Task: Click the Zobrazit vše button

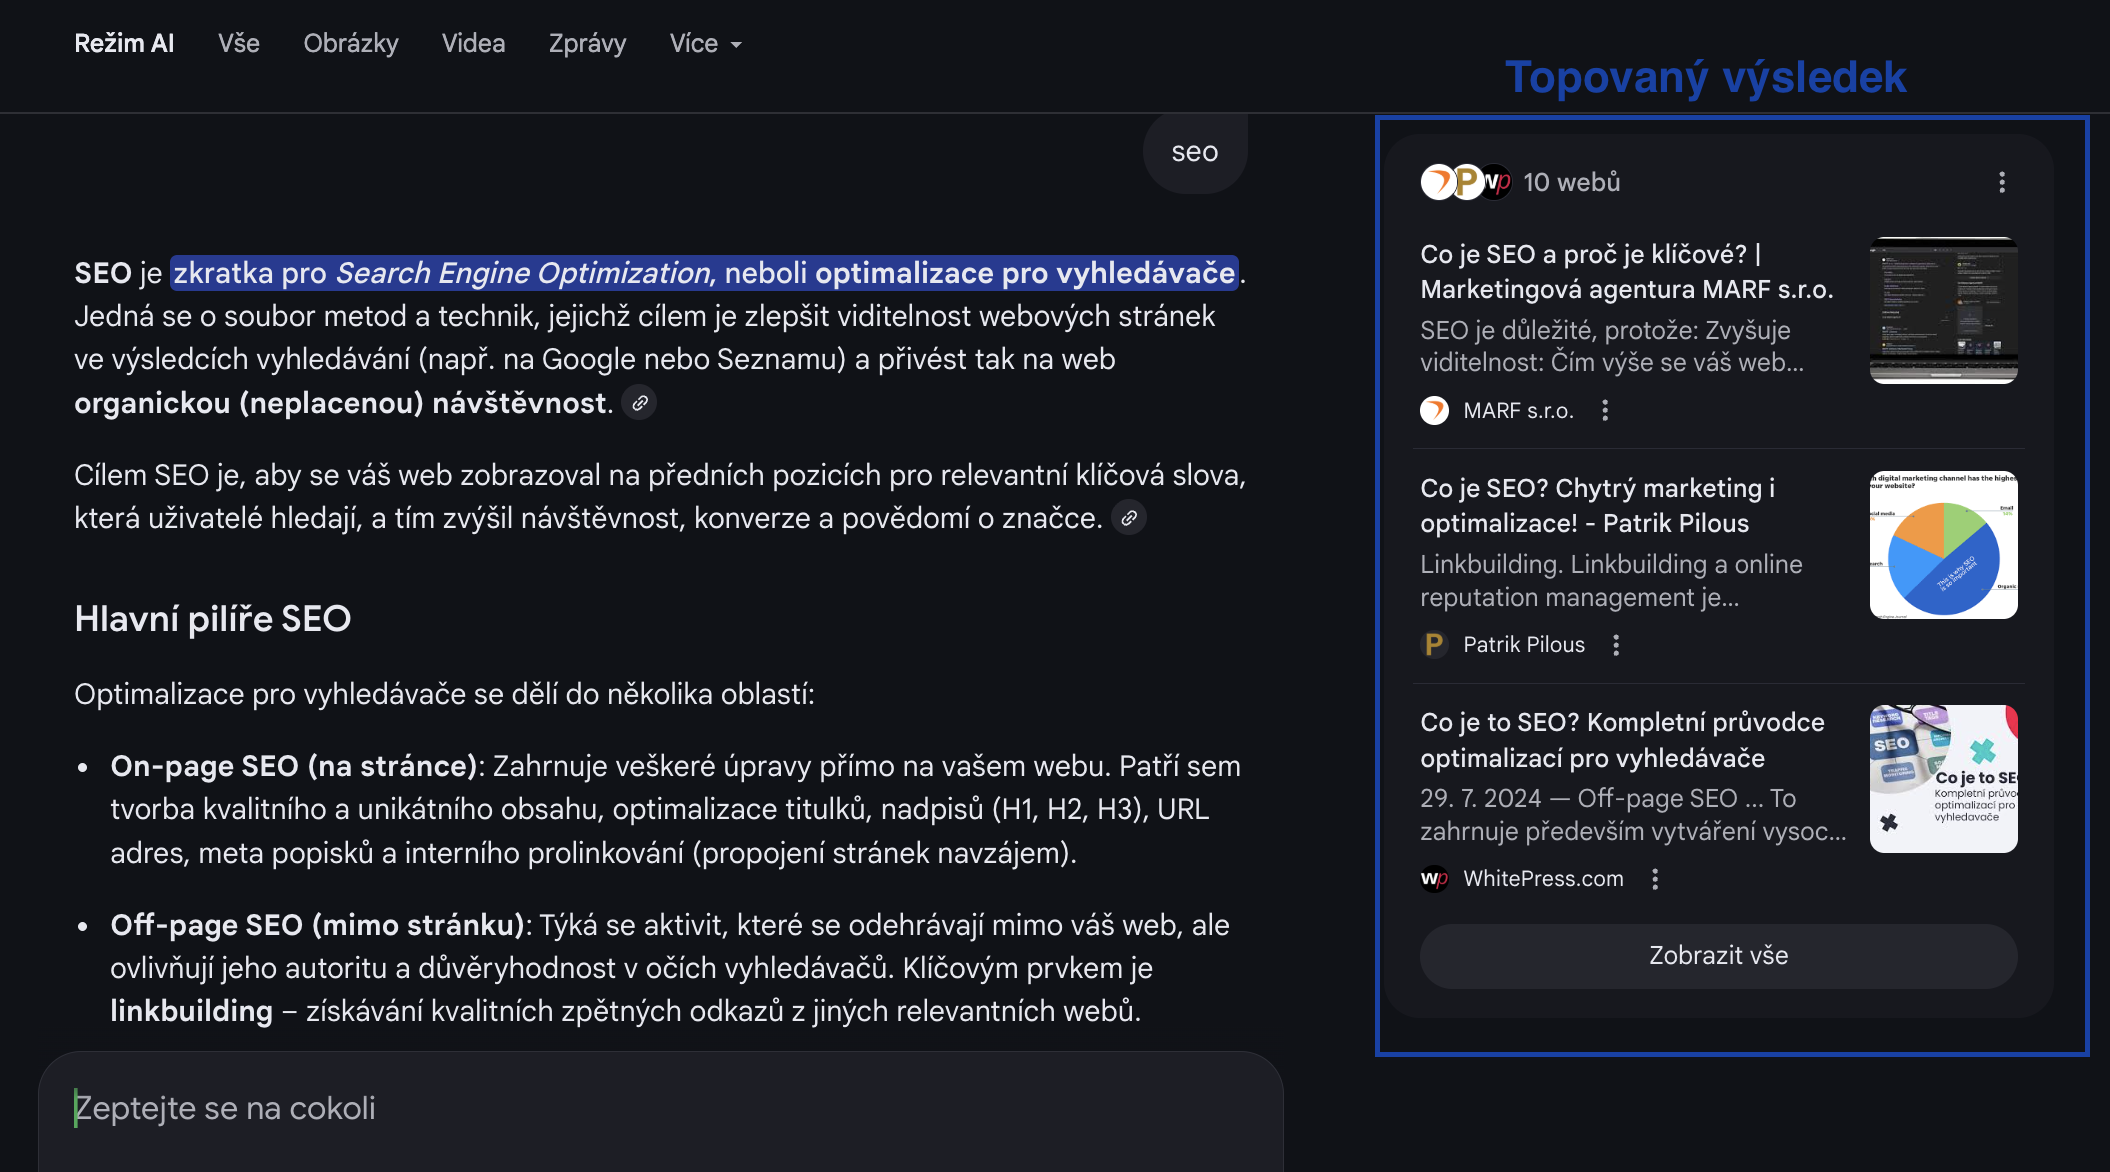Action: pyautogui.click(x=1717, y=956)
